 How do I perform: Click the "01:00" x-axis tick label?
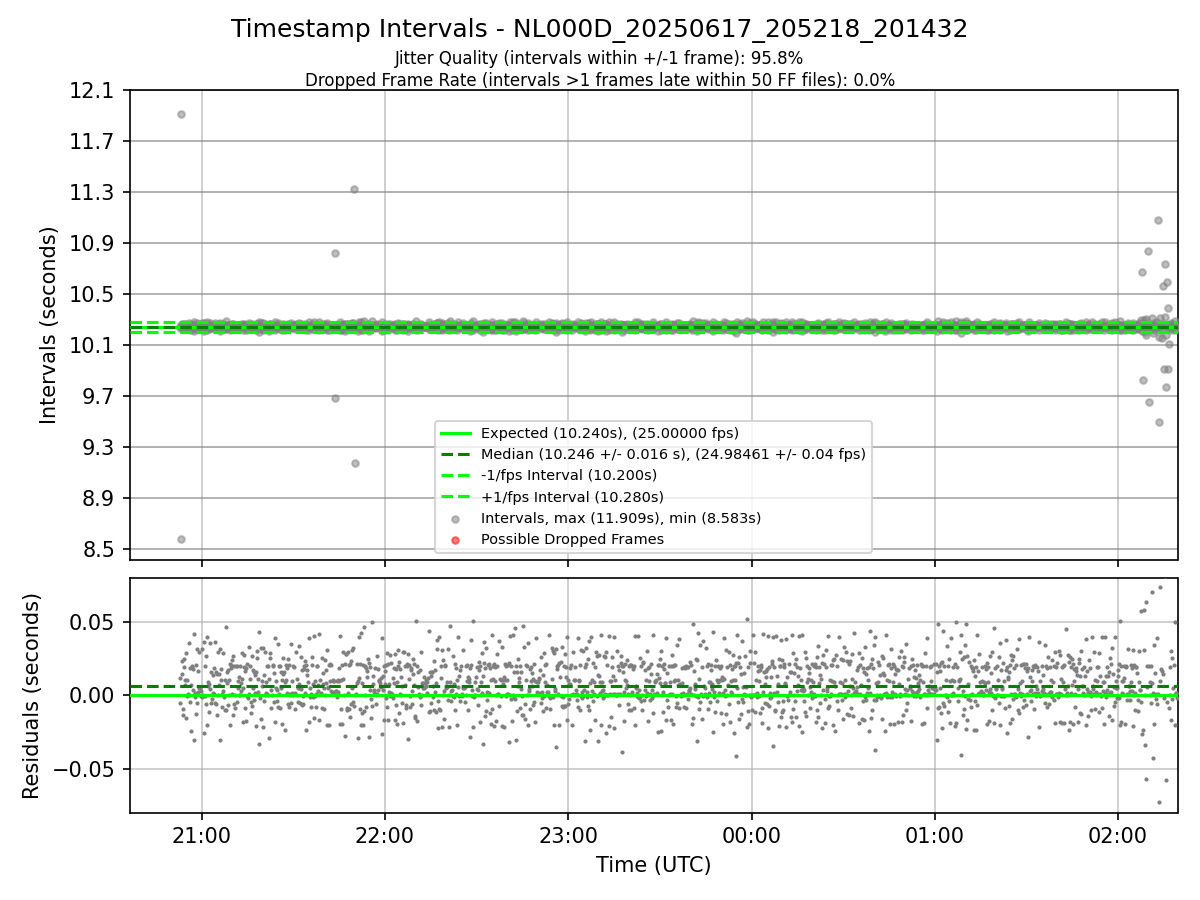click(x=934, y=837)
